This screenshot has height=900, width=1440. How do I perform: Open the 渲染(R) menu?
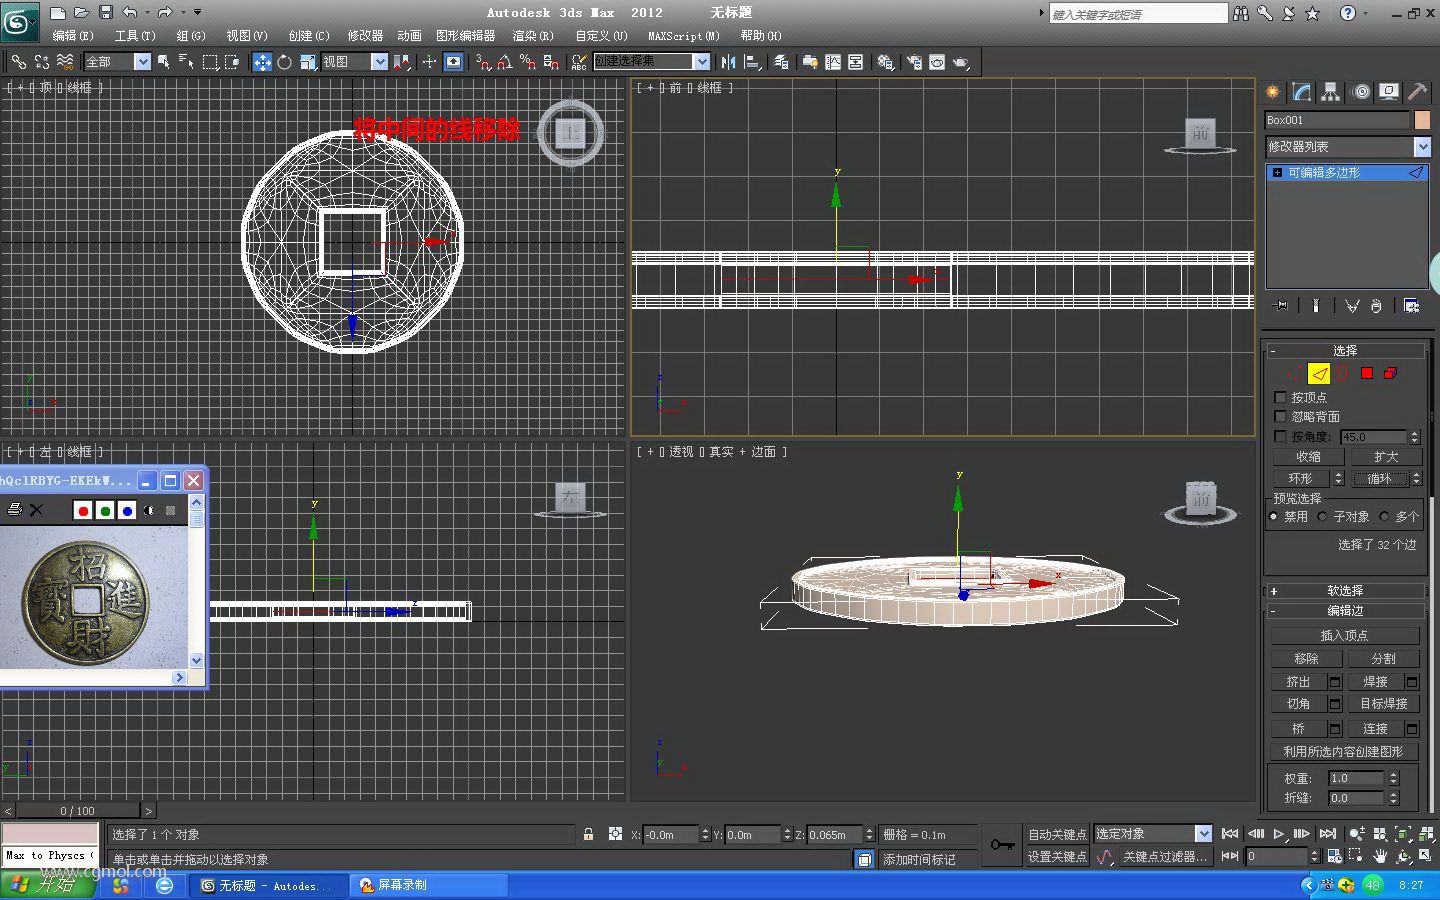[532, 36]
